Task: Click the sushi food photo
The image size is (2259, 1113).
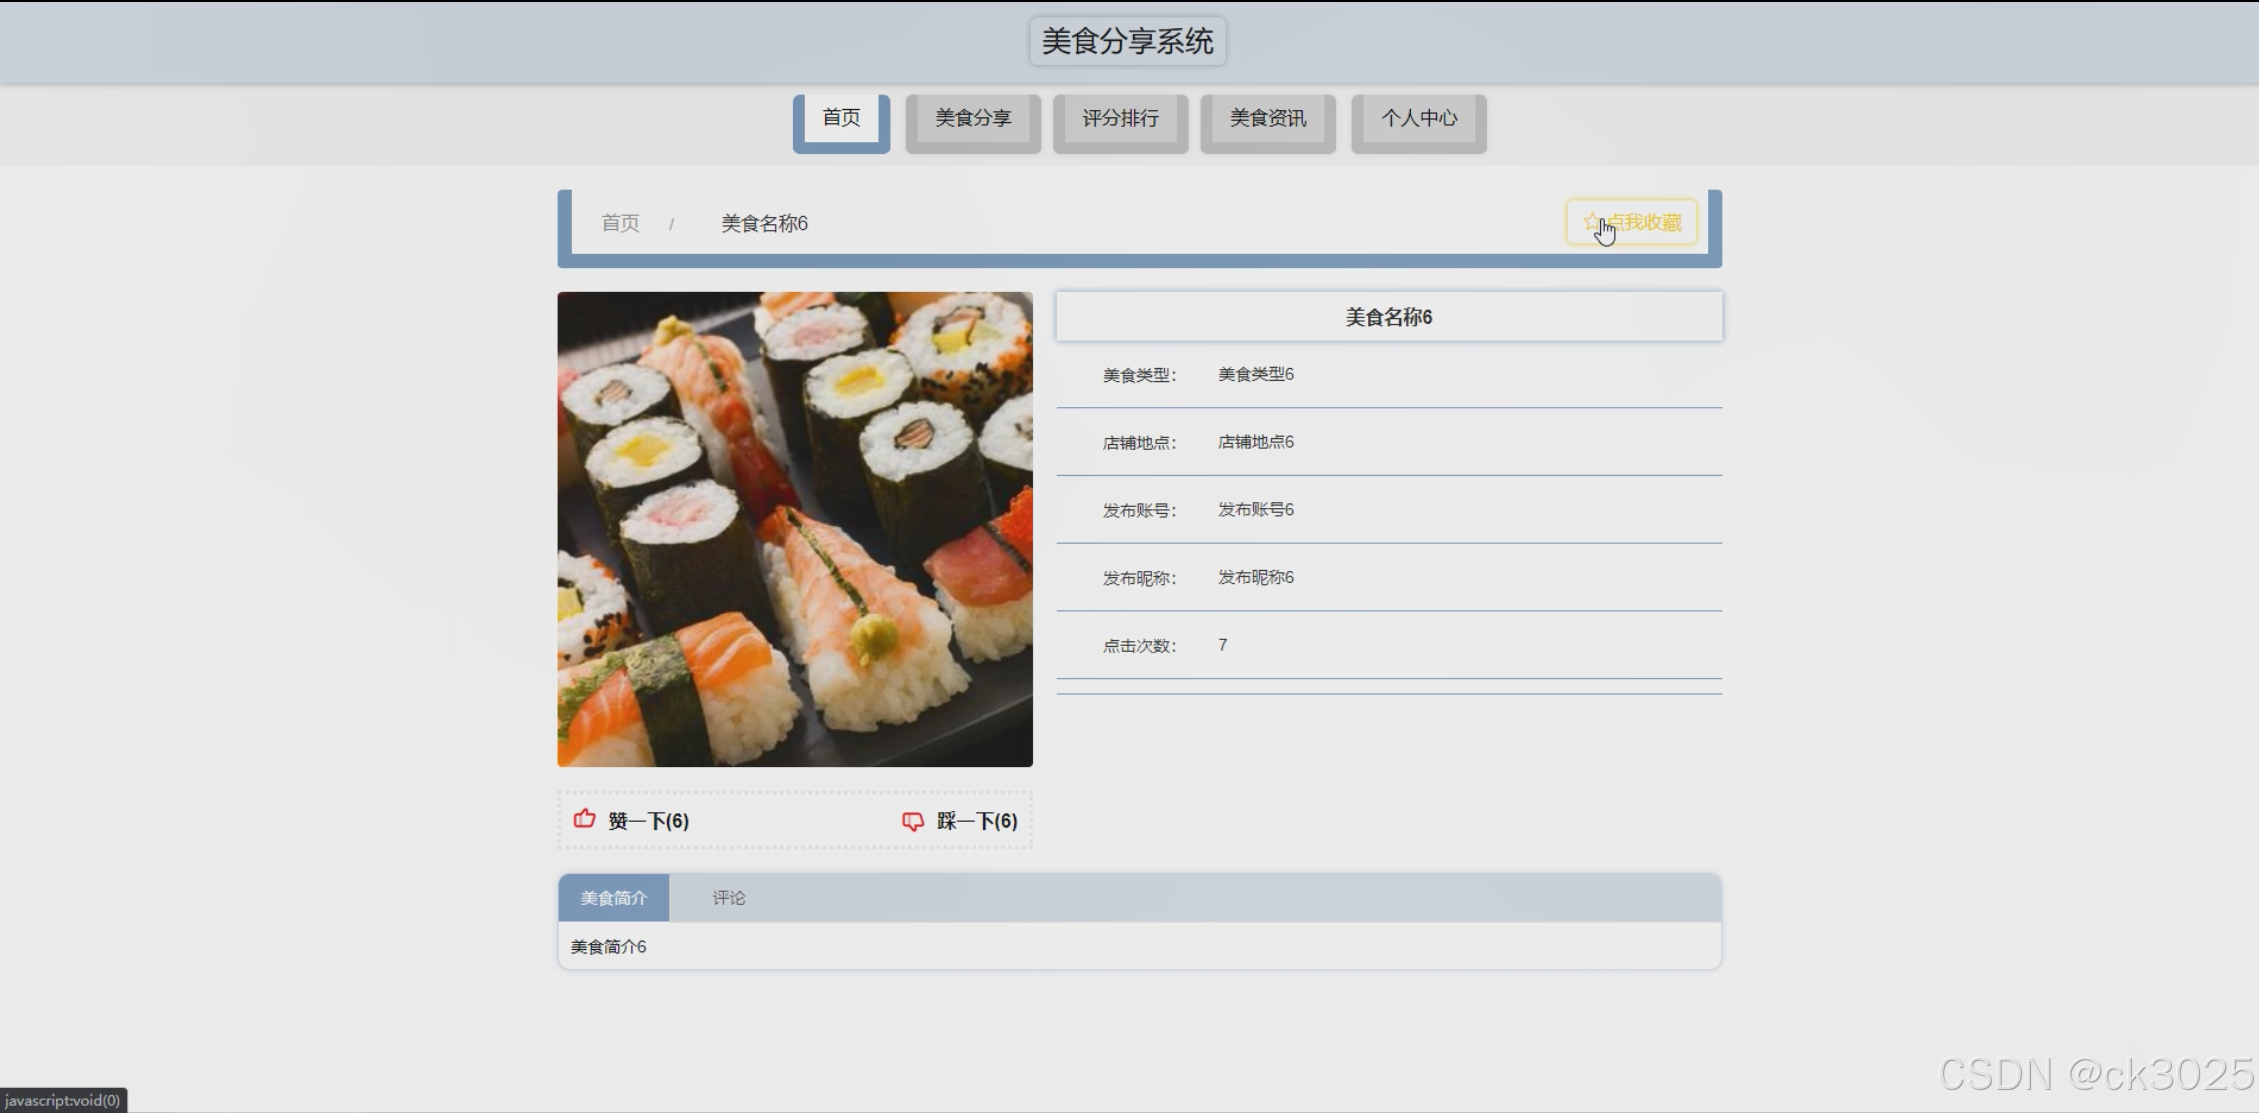Action: pos(795,529)
